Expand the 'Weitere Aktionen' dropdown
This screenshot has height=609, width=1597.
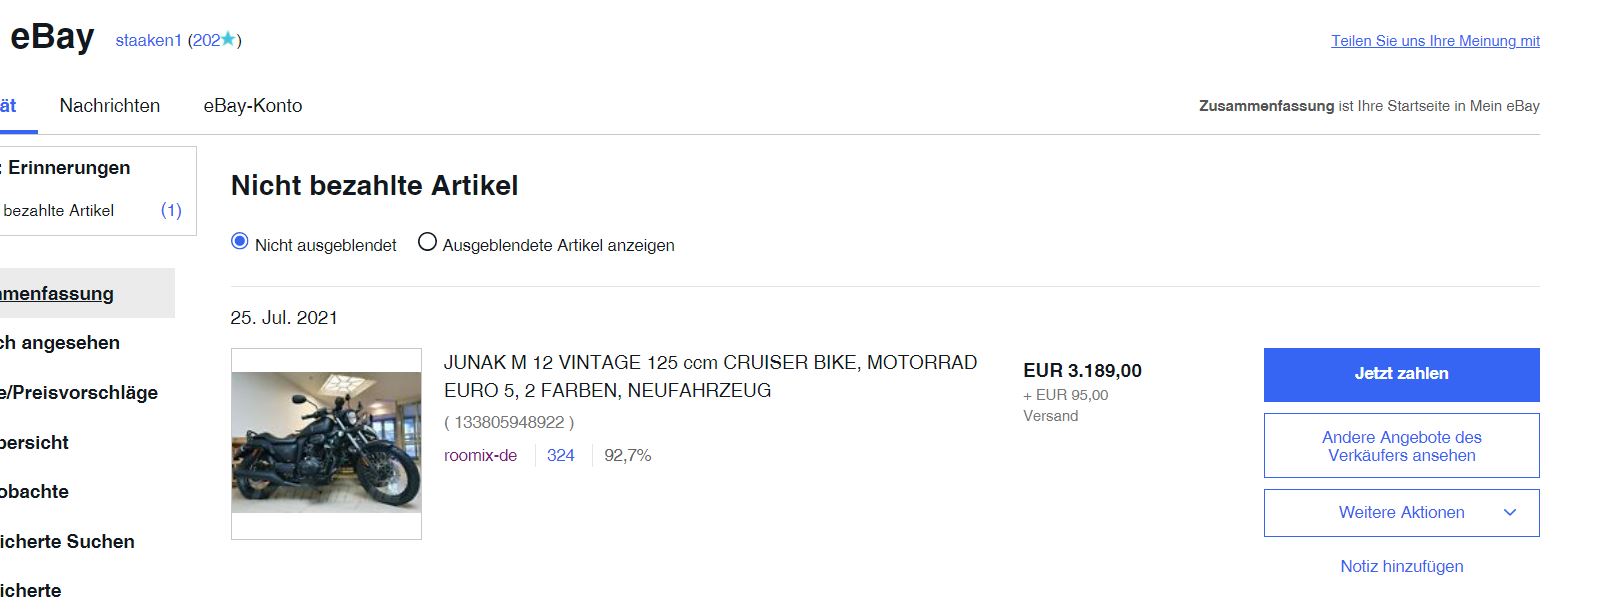(x=1400, y=512)
